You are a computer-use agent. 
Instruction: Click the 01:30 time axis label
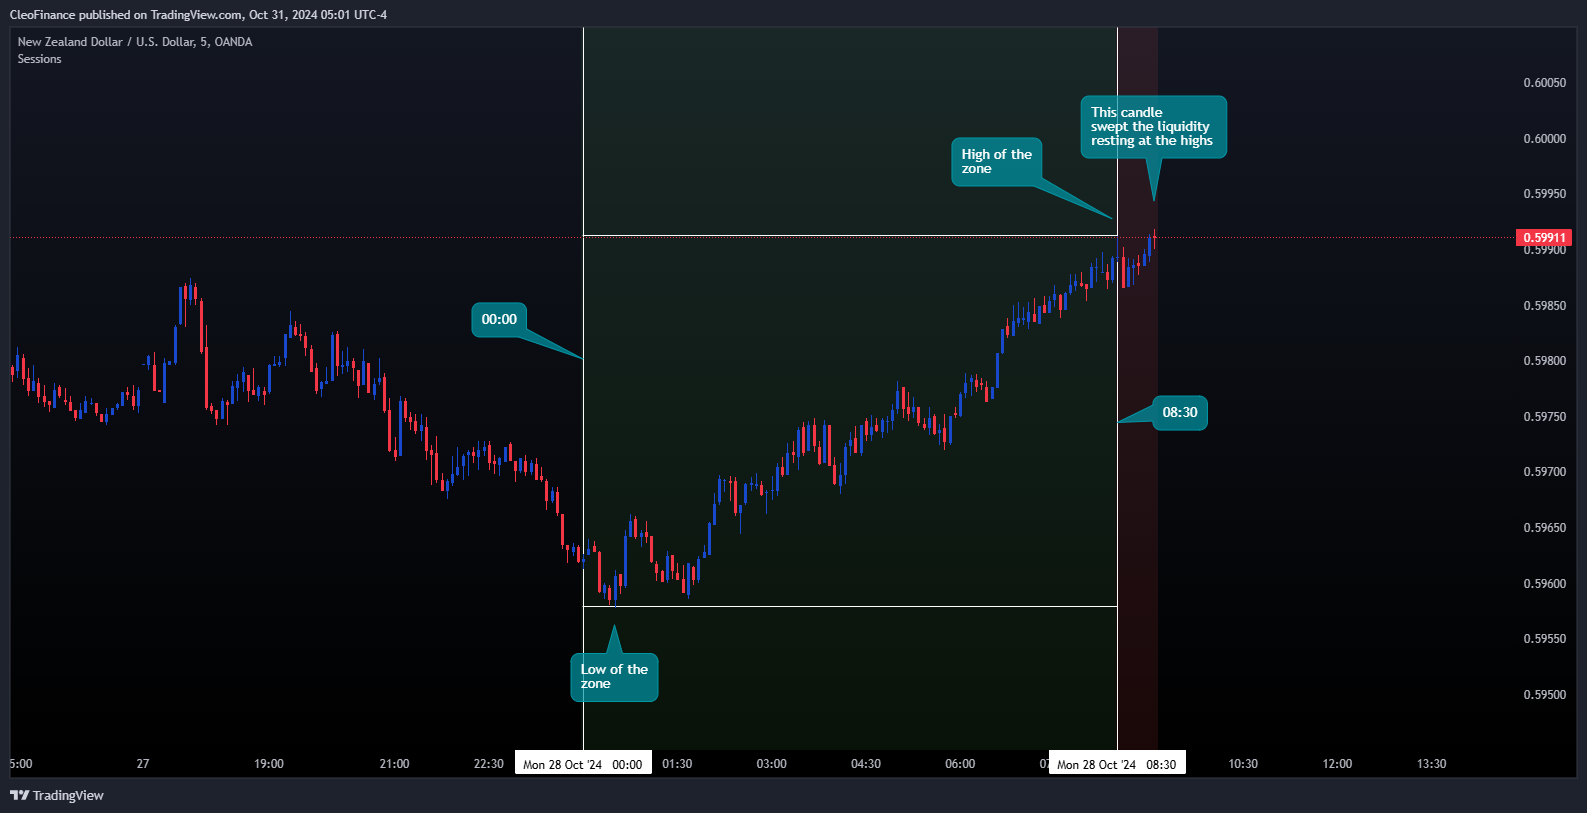(677, 764)
